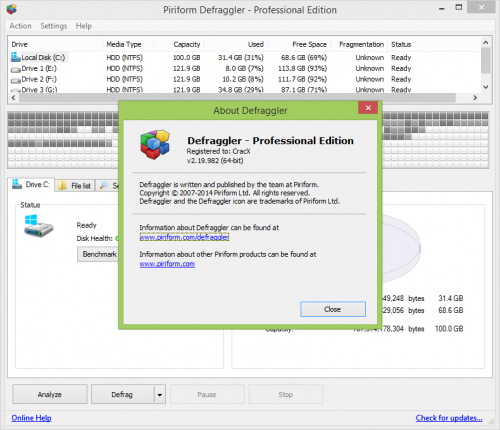Click 'Registered to: CracX' text
Viewport: 500px width, 430px height.
tap(218, 151)
